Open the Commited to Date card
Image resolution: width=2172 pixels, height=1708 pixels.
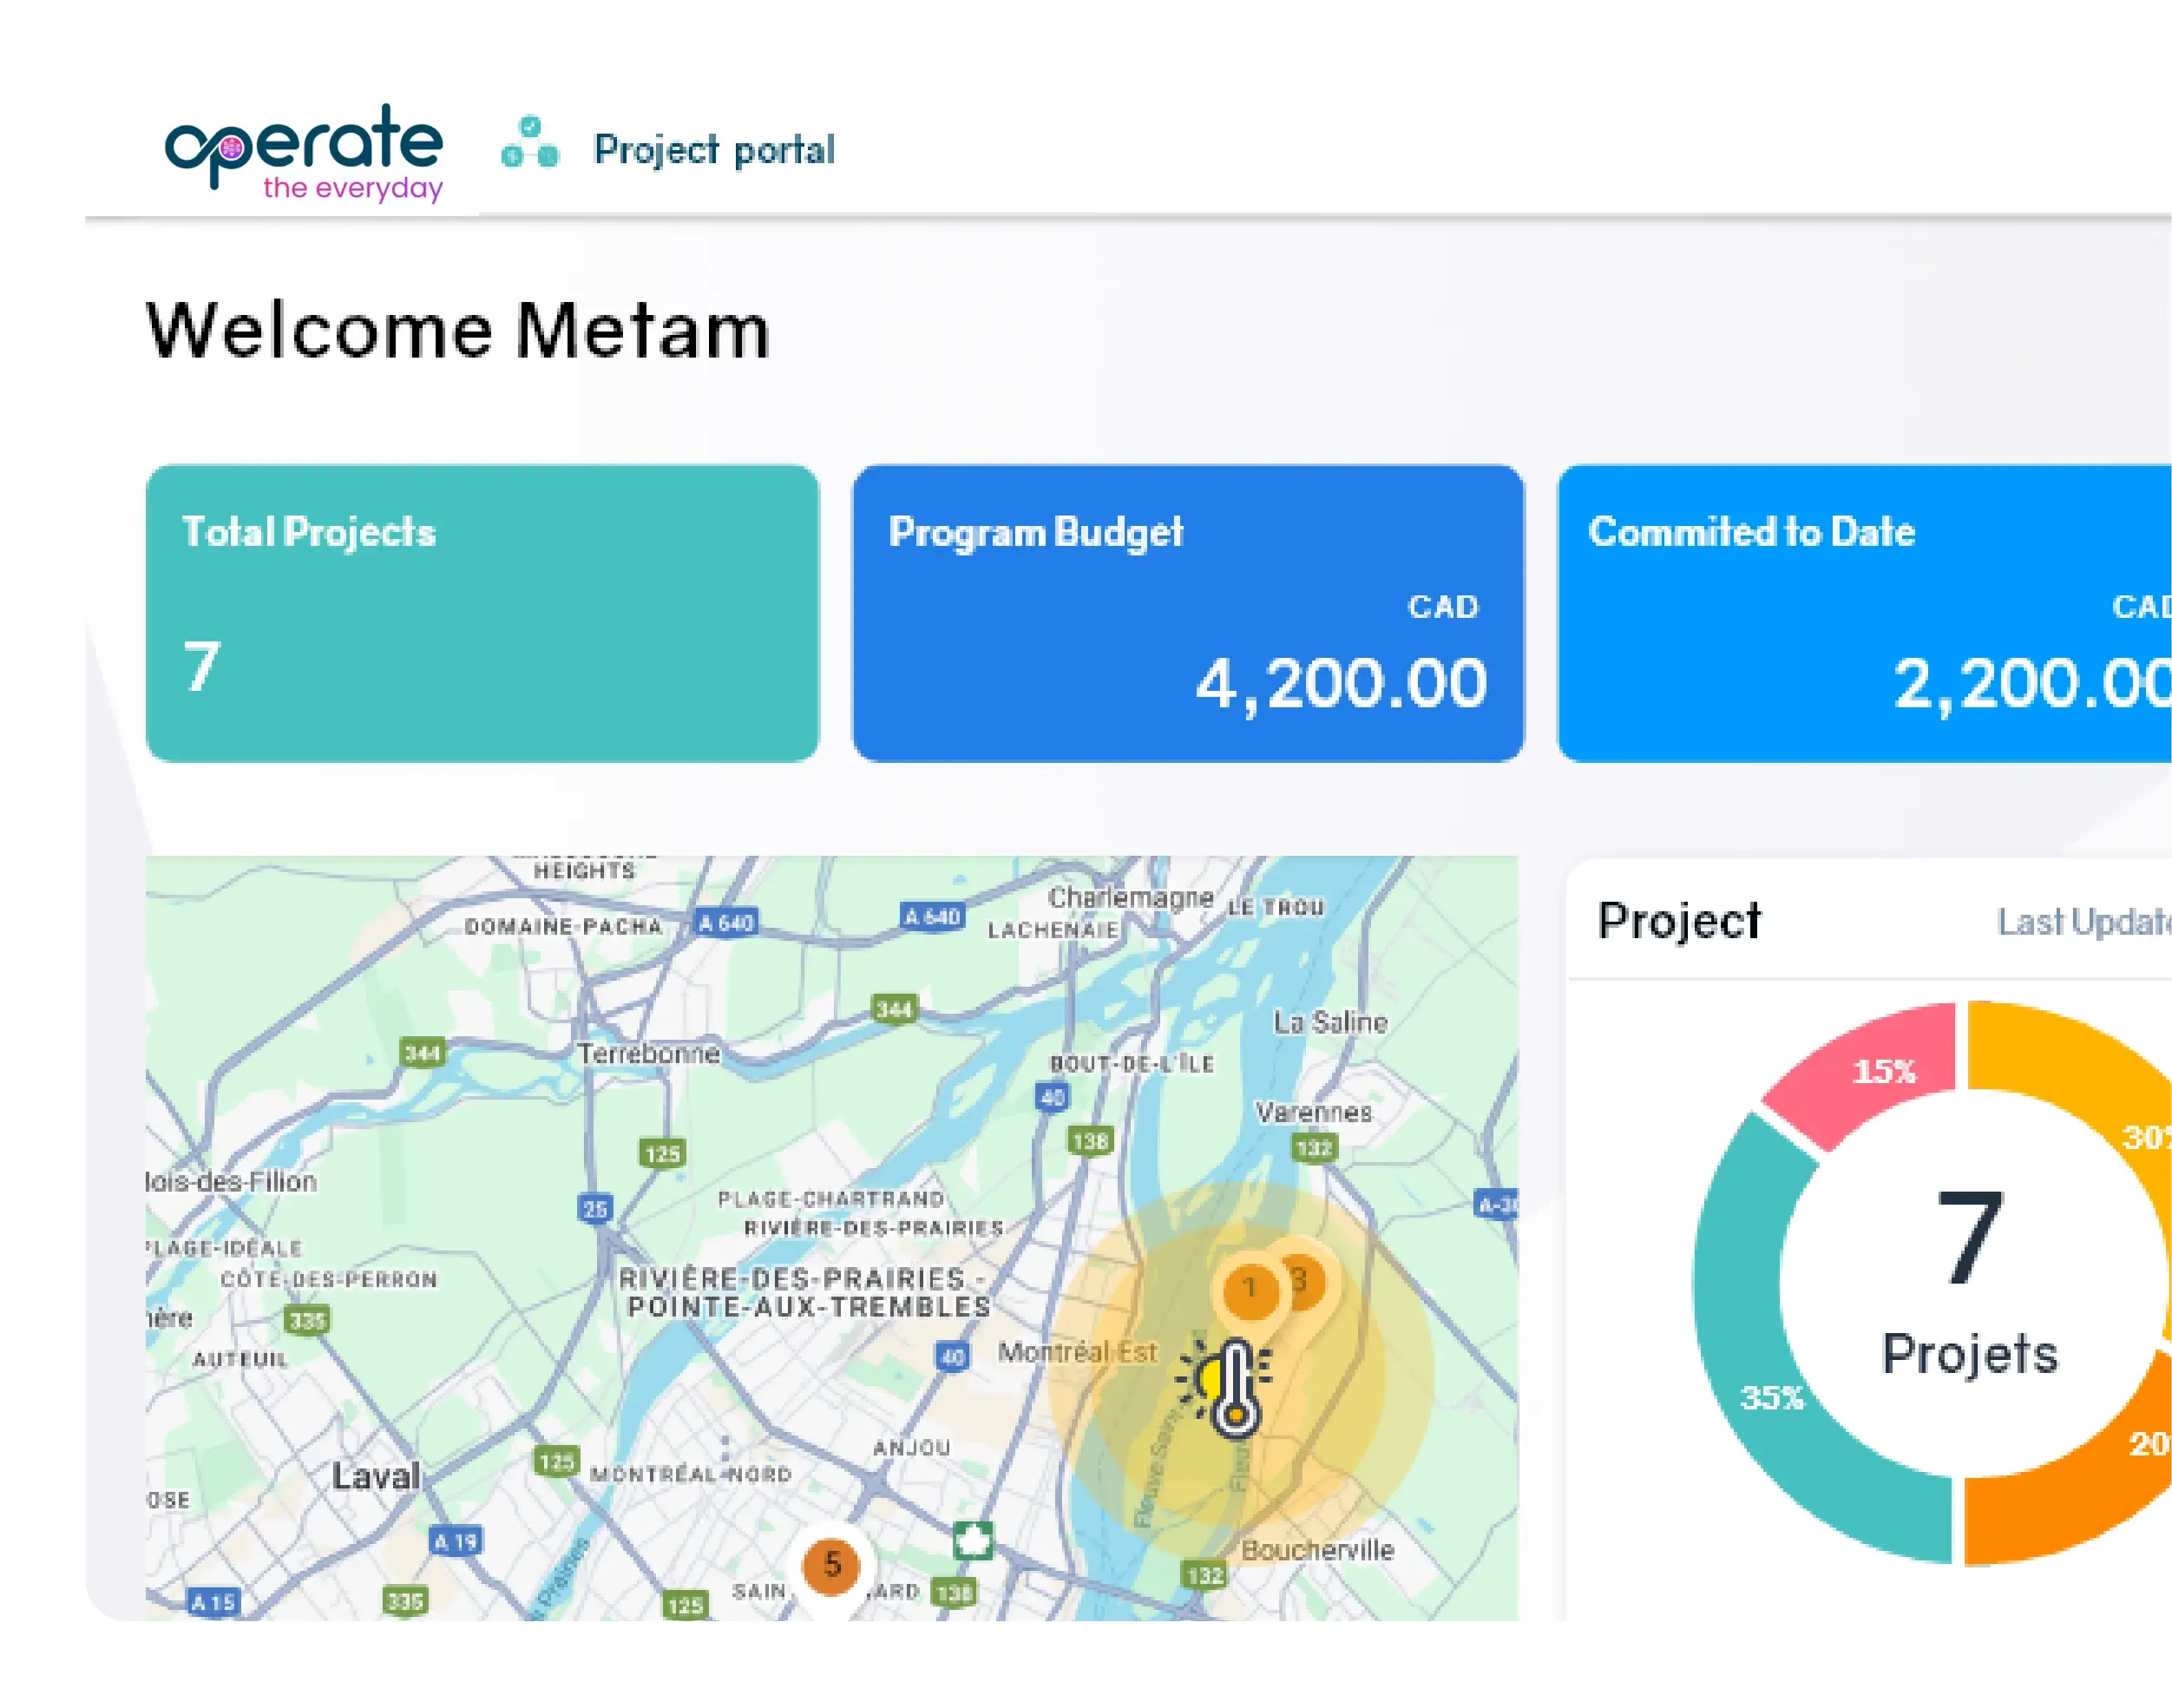click(x=1864, y=613)
